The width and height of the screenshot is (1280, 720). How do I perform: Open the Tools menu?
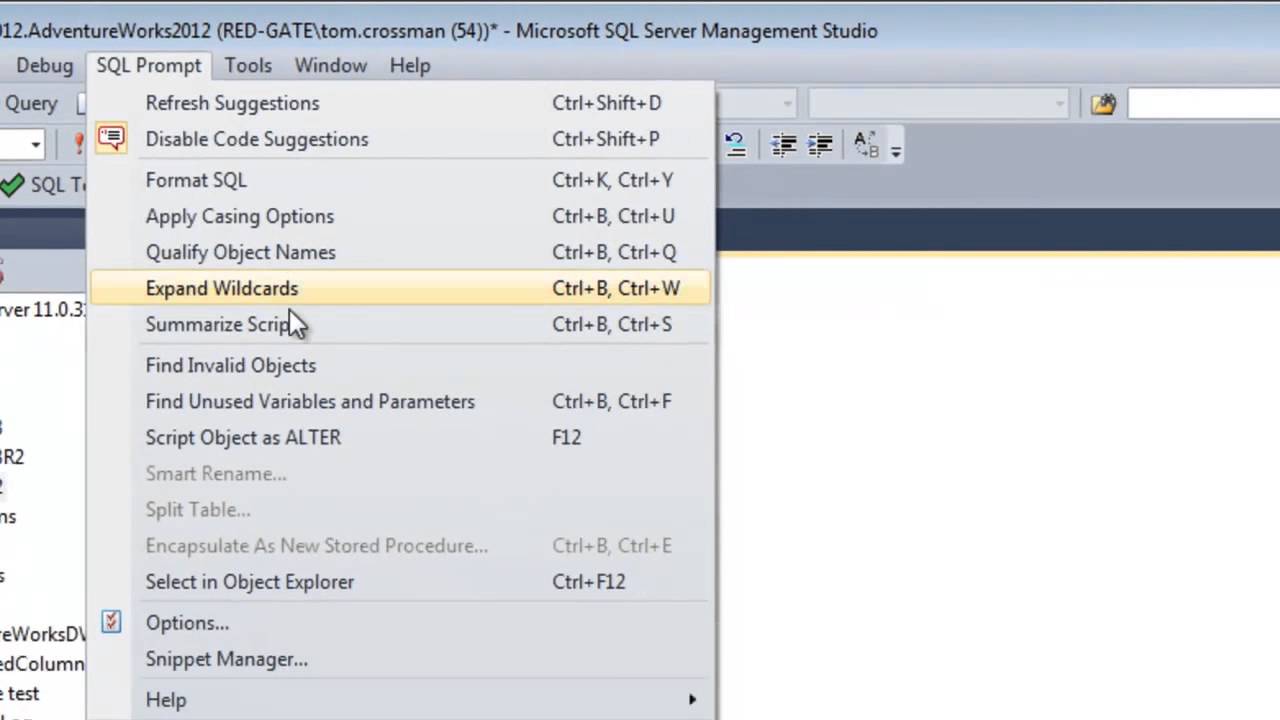pos(248,65)
